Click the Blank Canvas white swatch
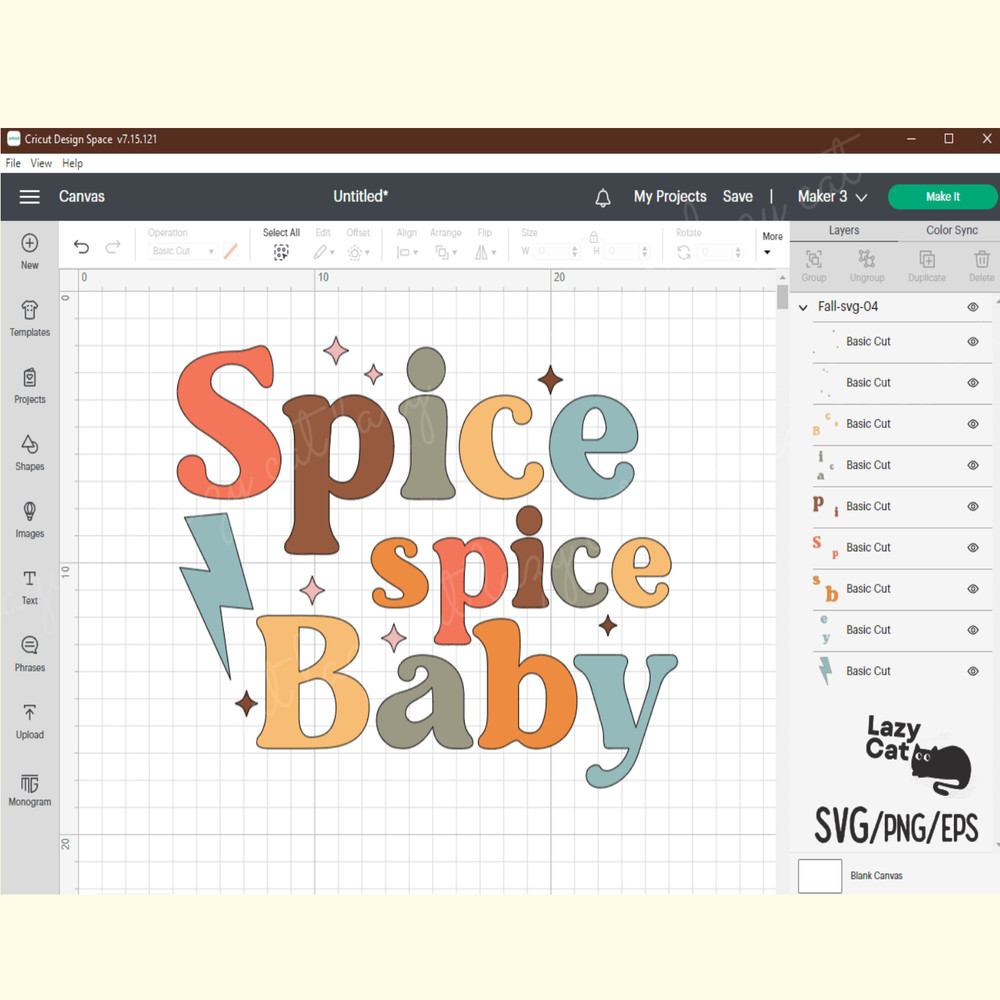This screenshot has height=1000, width=1000. click(x=820, y=875)
